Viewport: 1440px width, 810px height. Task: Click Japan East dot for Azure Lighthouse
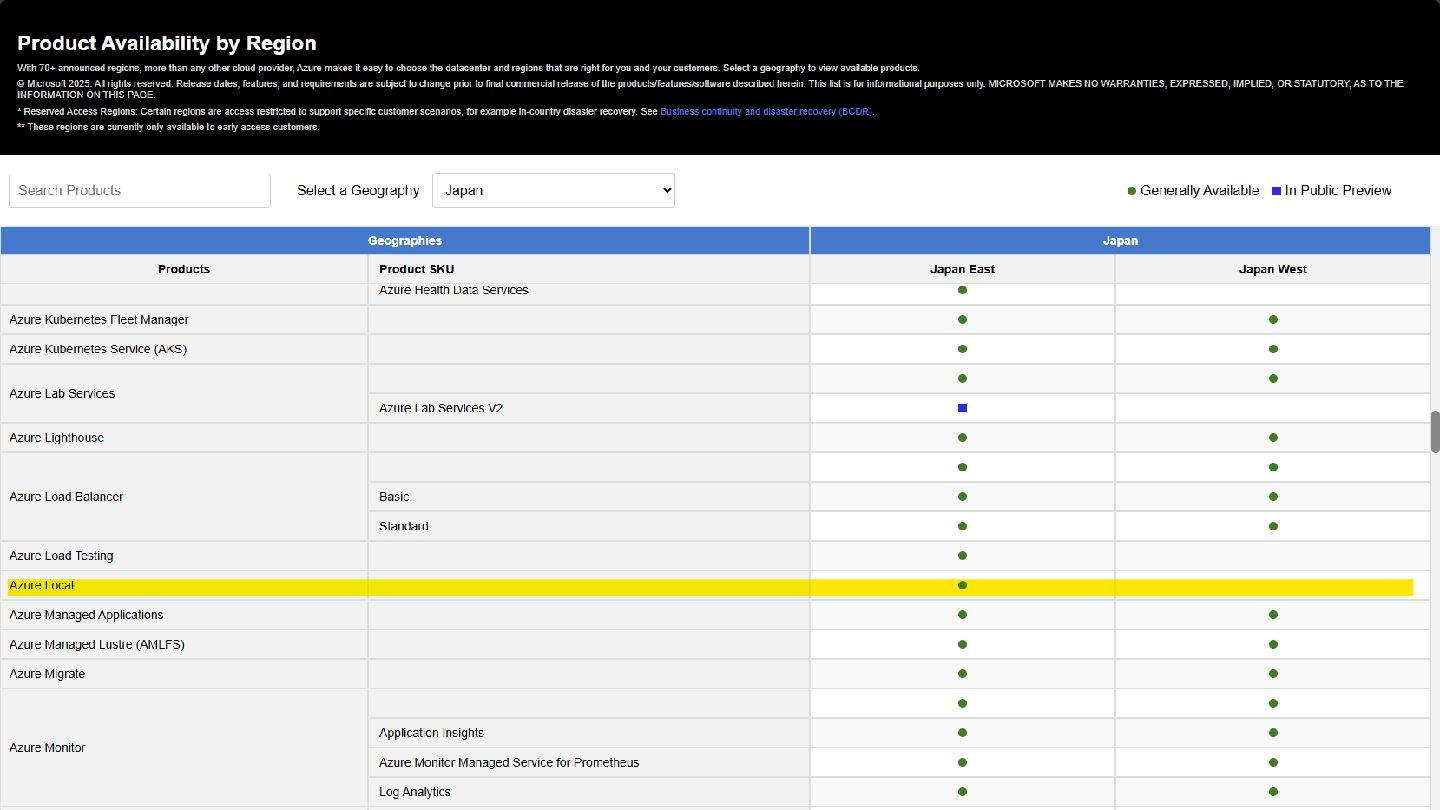pyautogui.click(x=962, y=438)
